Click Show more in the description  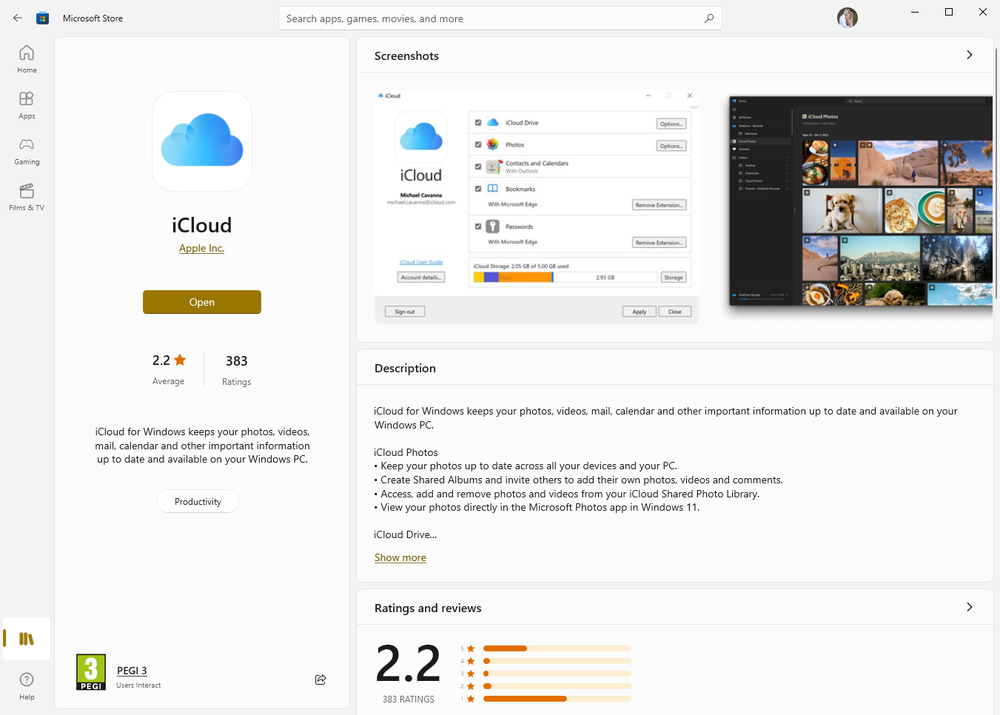[400, 557]
